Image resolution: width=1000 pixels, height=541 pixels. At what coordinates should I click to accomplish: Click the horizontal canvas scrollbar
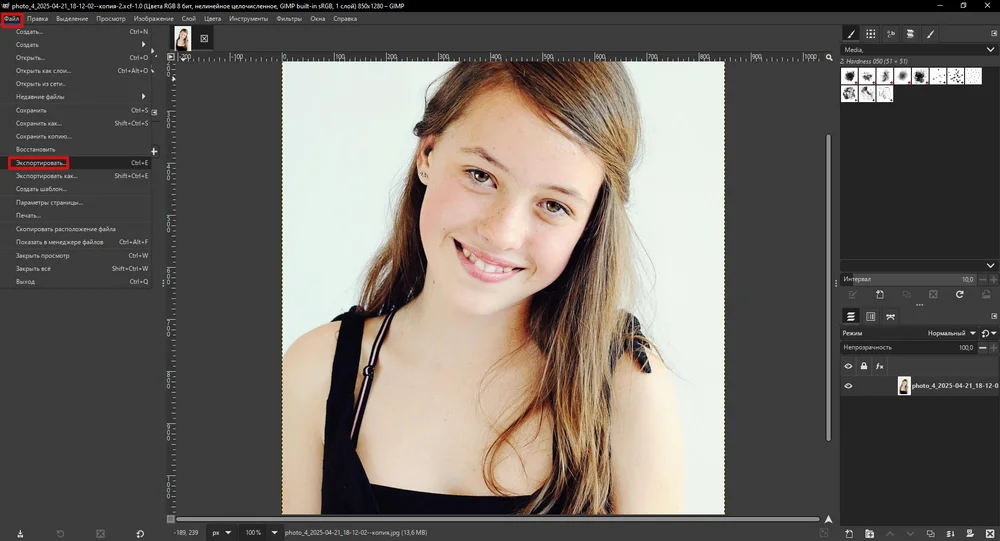point(497,519)
